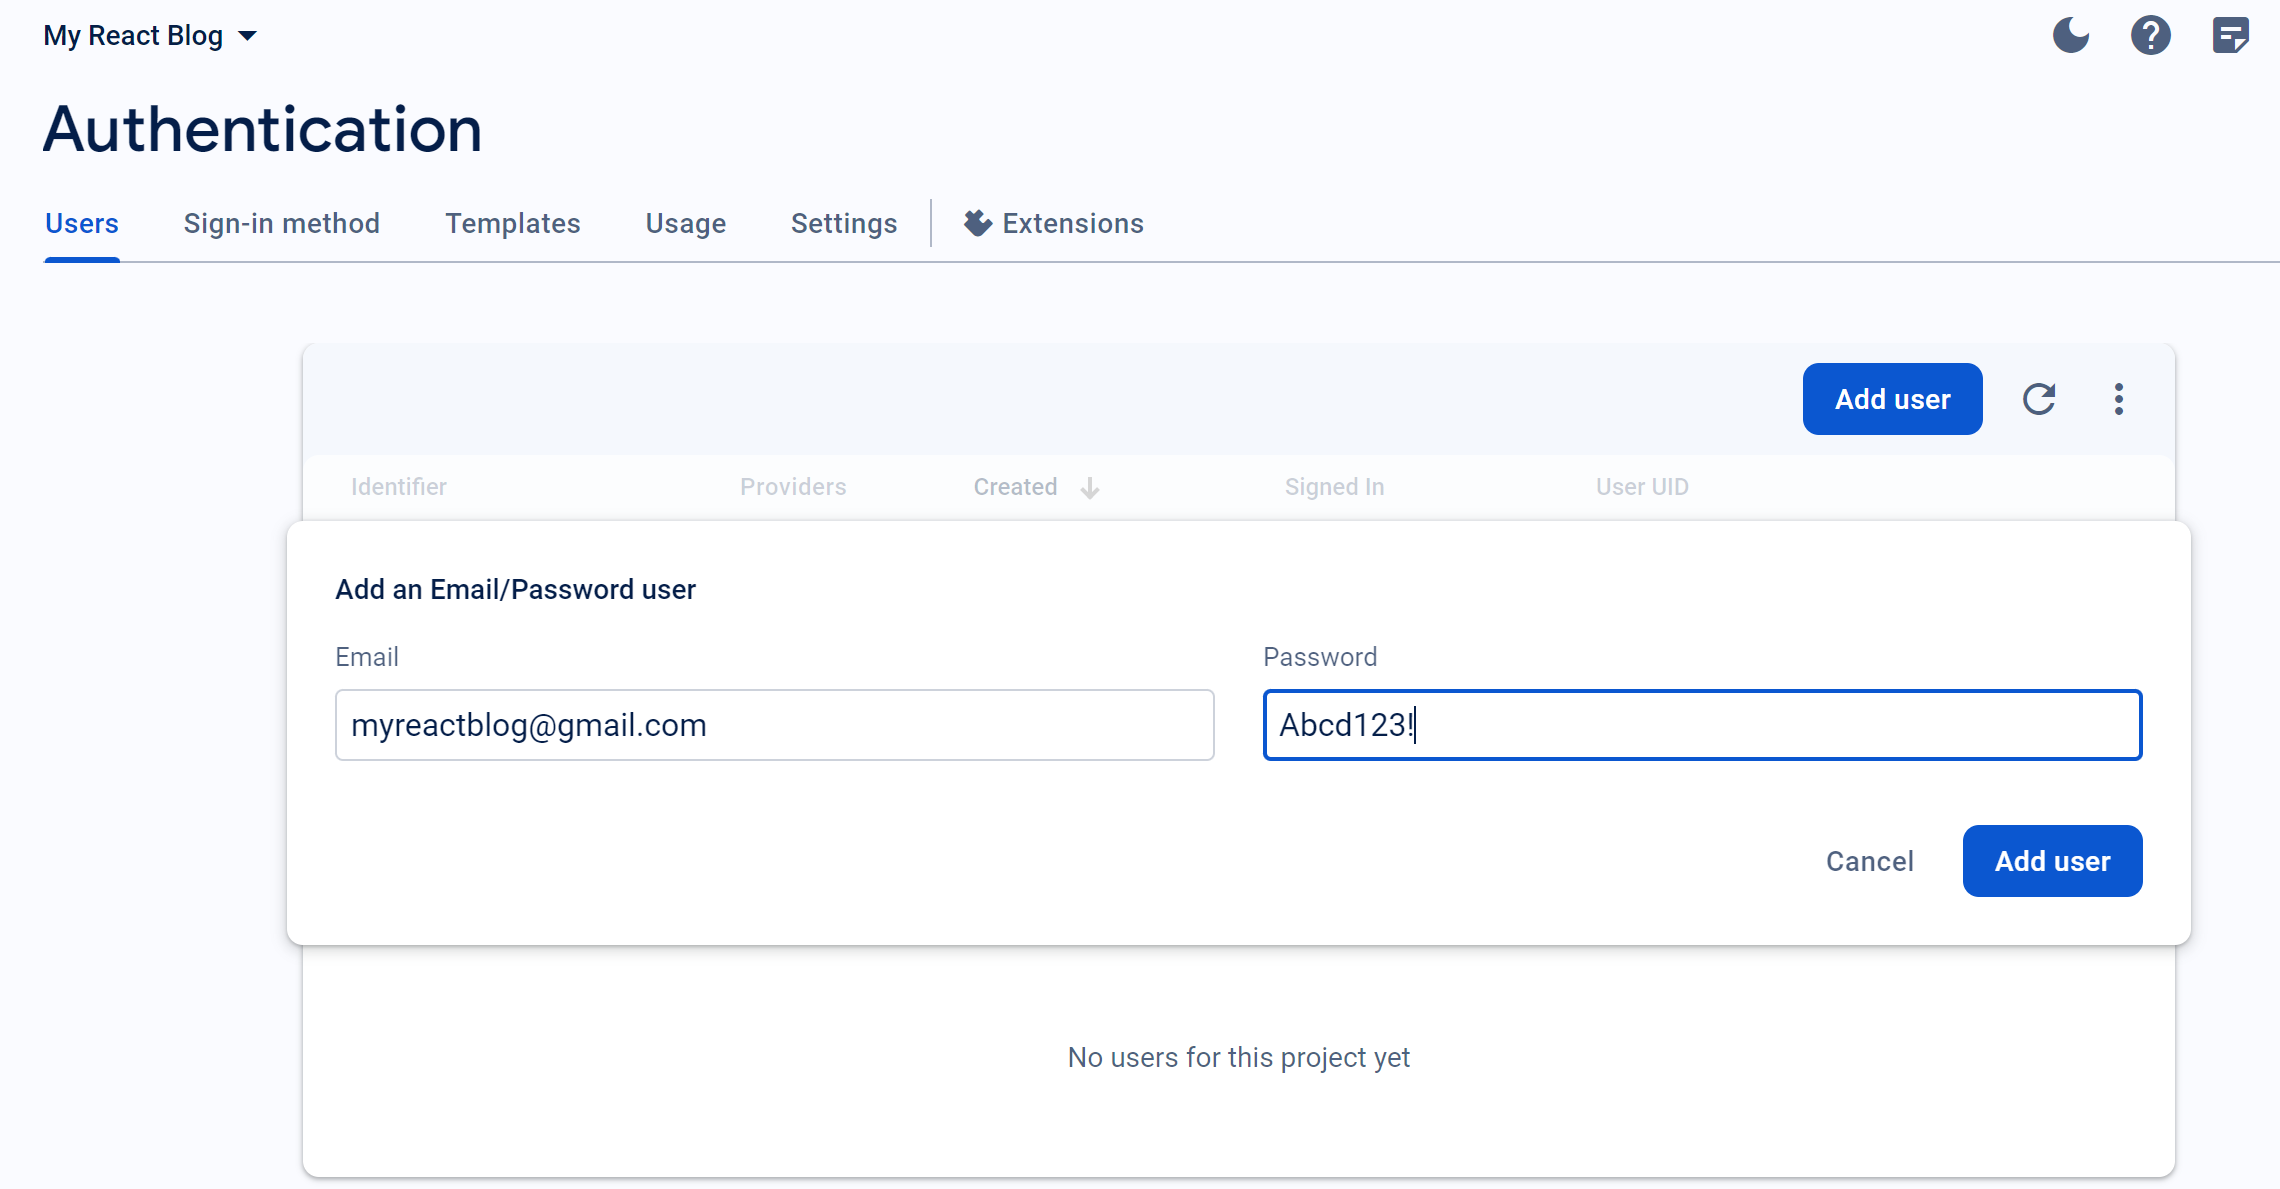Open the Templates tab

(x=512, y=223)
